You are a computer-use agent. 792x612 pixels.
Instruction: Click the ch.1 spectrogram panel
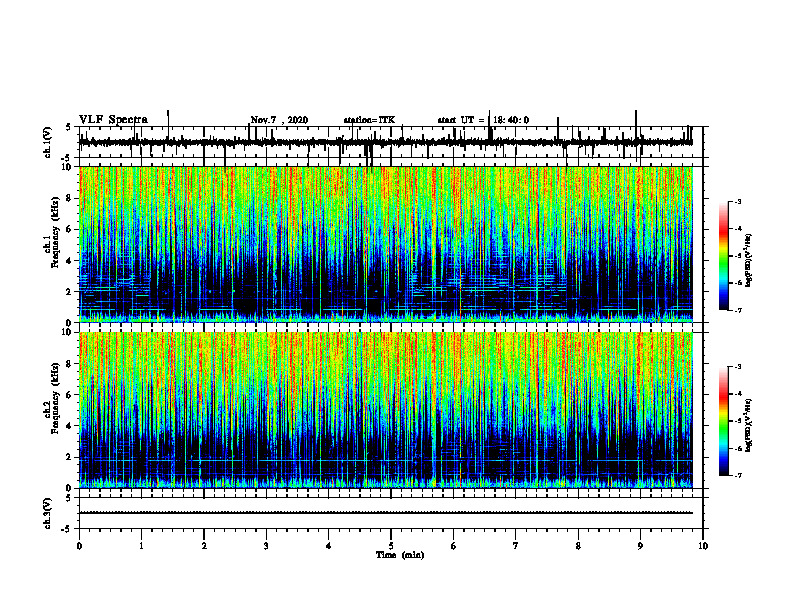(x=385, y=244)
